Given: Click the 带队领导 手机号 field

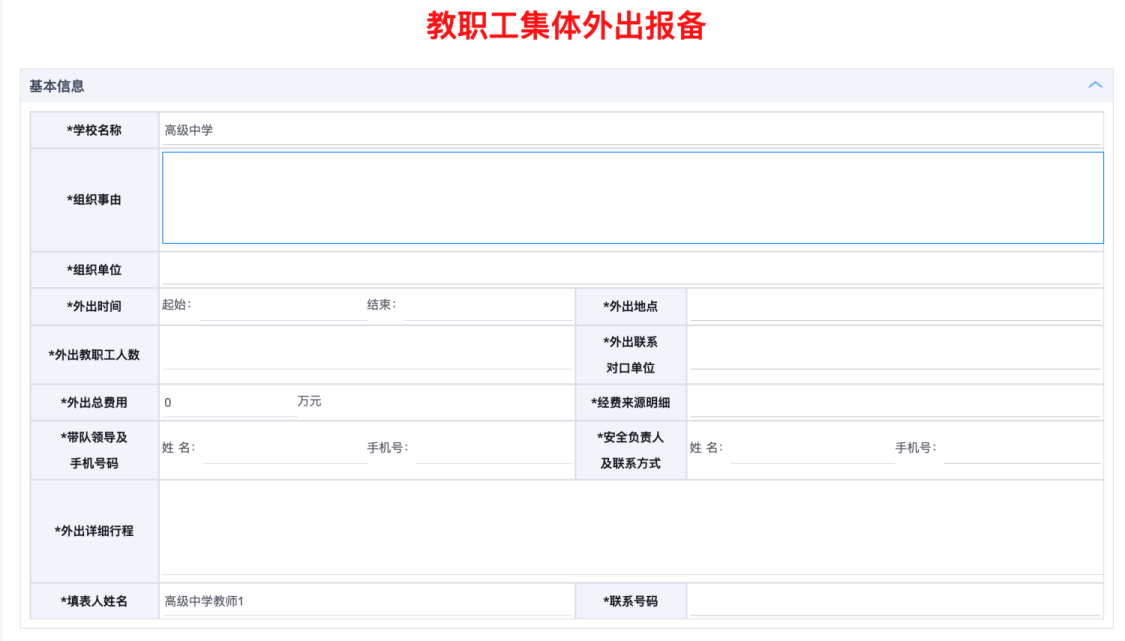Looking at the screenshot, I should click(493, 449).
